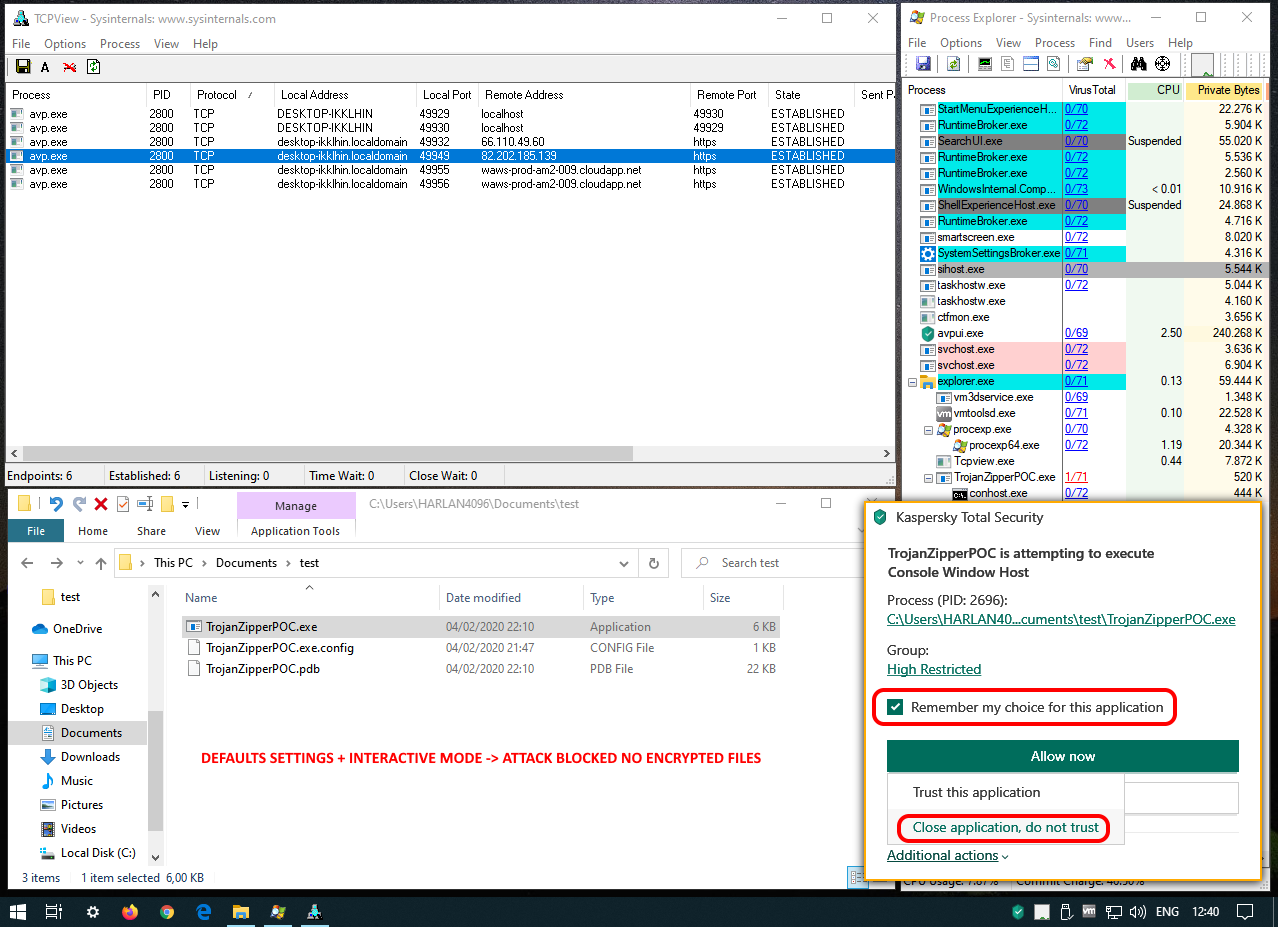The height and width of the screenshot is (927, 1278).
Task: Click the crosshair find-window target icon
Action: click(x=1162, y=64)
